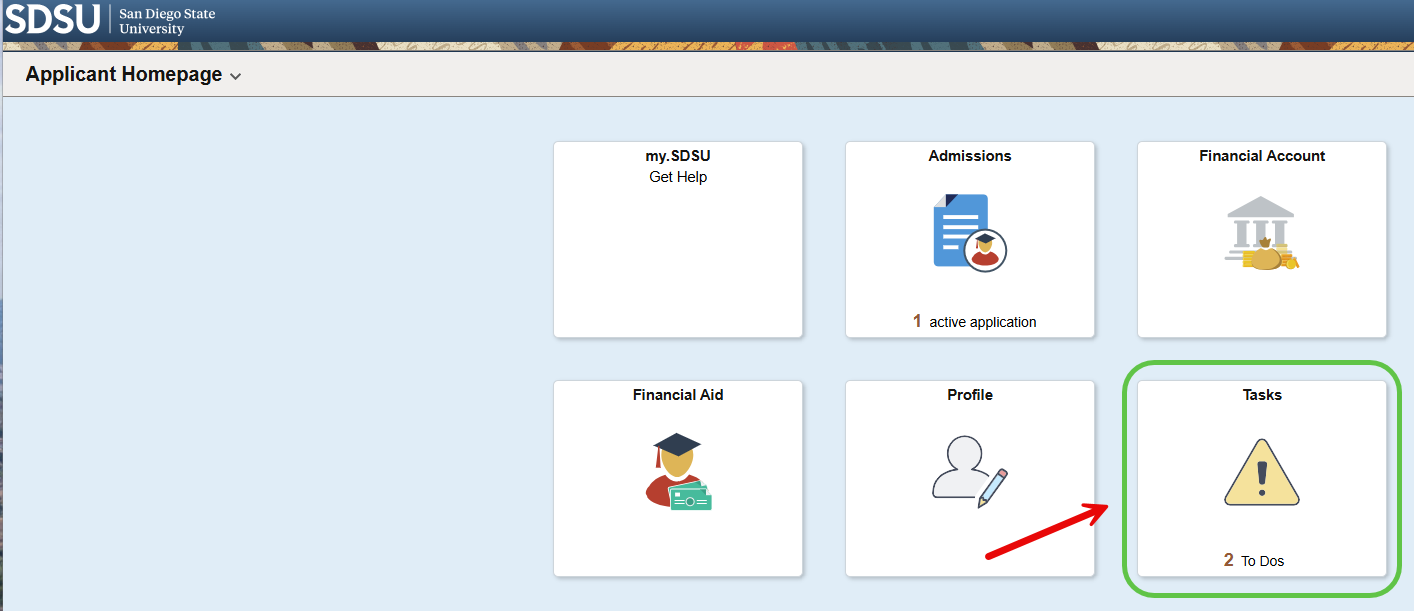The image size is (1414, 611).
Task: Click the Admissions document graduate icon
Action: click(969, 233)
